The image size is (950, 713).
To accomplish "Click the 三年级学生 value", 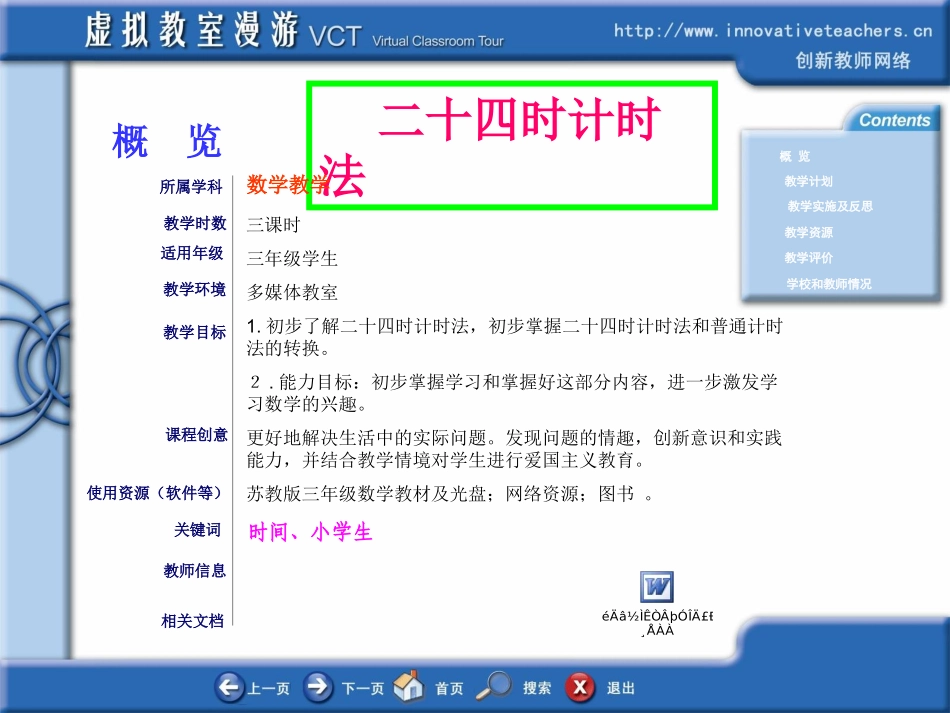I will (292, 259).
